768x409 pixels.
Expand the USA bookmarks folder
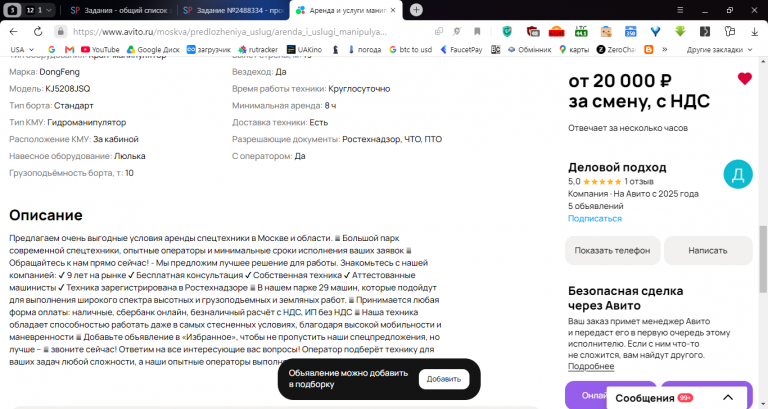pyautogui.click(x=22, y=49)
